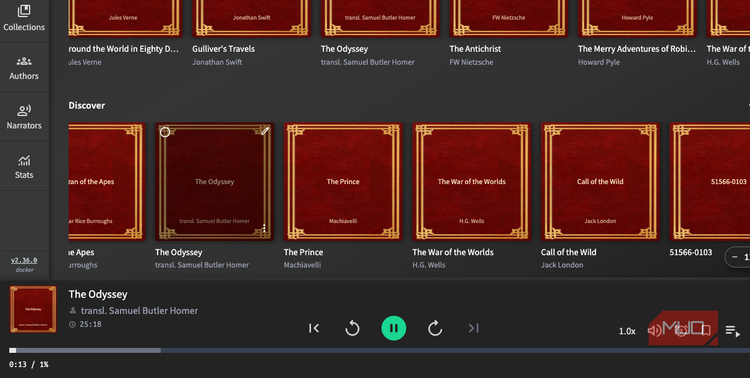Click the v2.36.0 version link
750x378 pixels.
click(24, 260)
